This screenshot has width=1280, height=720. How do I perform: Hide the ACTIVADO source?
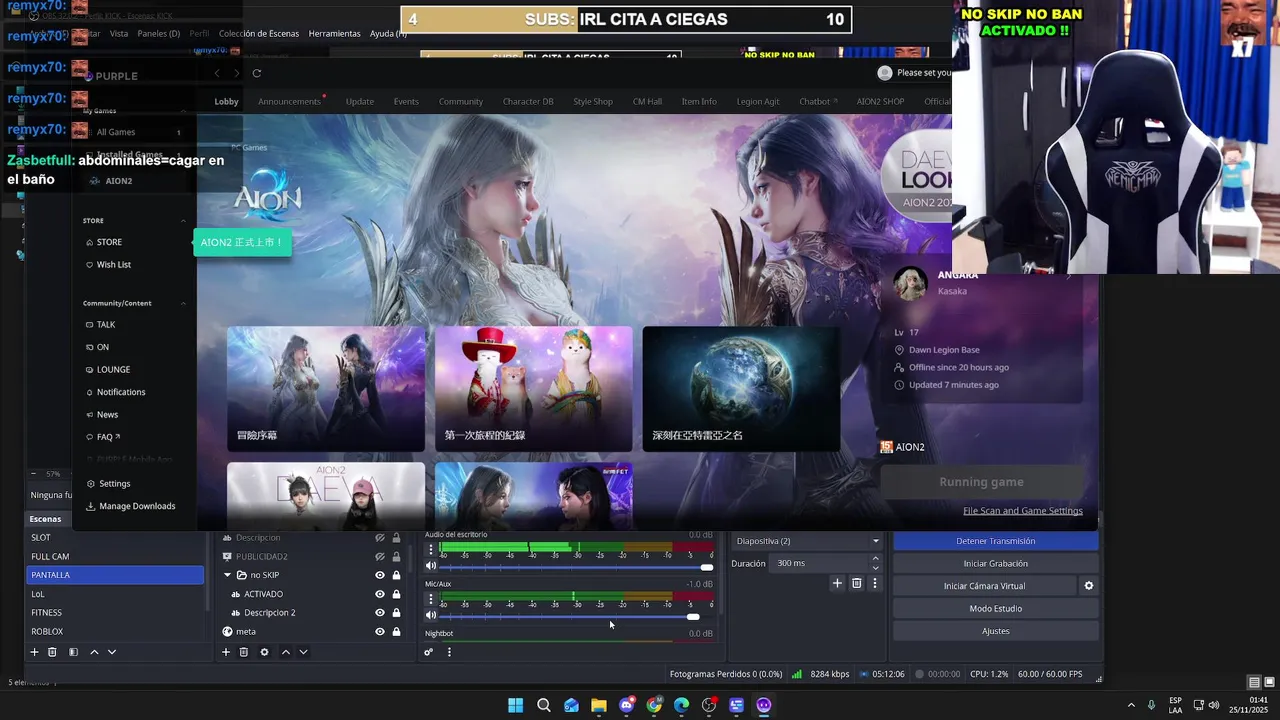pos(380,594)
